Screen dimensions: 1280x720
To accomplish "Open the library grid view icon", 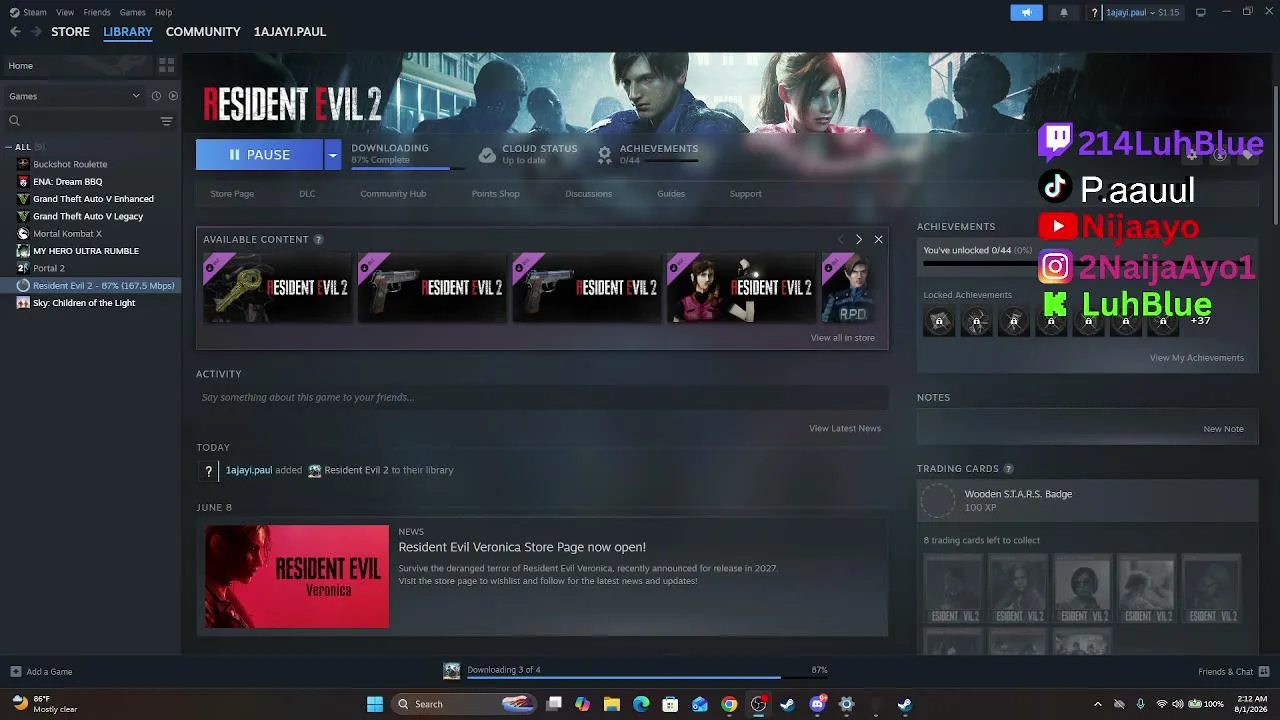I will (166, 65).
